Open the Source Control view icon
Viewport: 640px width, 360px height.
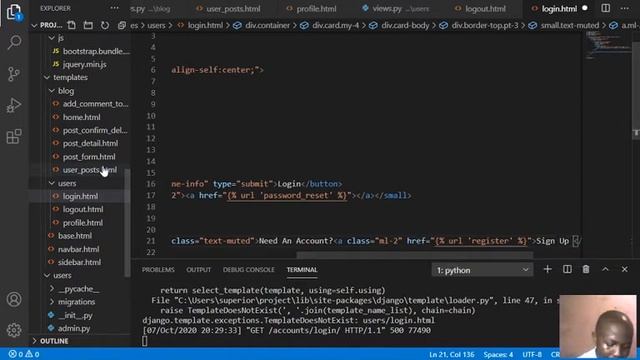tap(14, 74)
